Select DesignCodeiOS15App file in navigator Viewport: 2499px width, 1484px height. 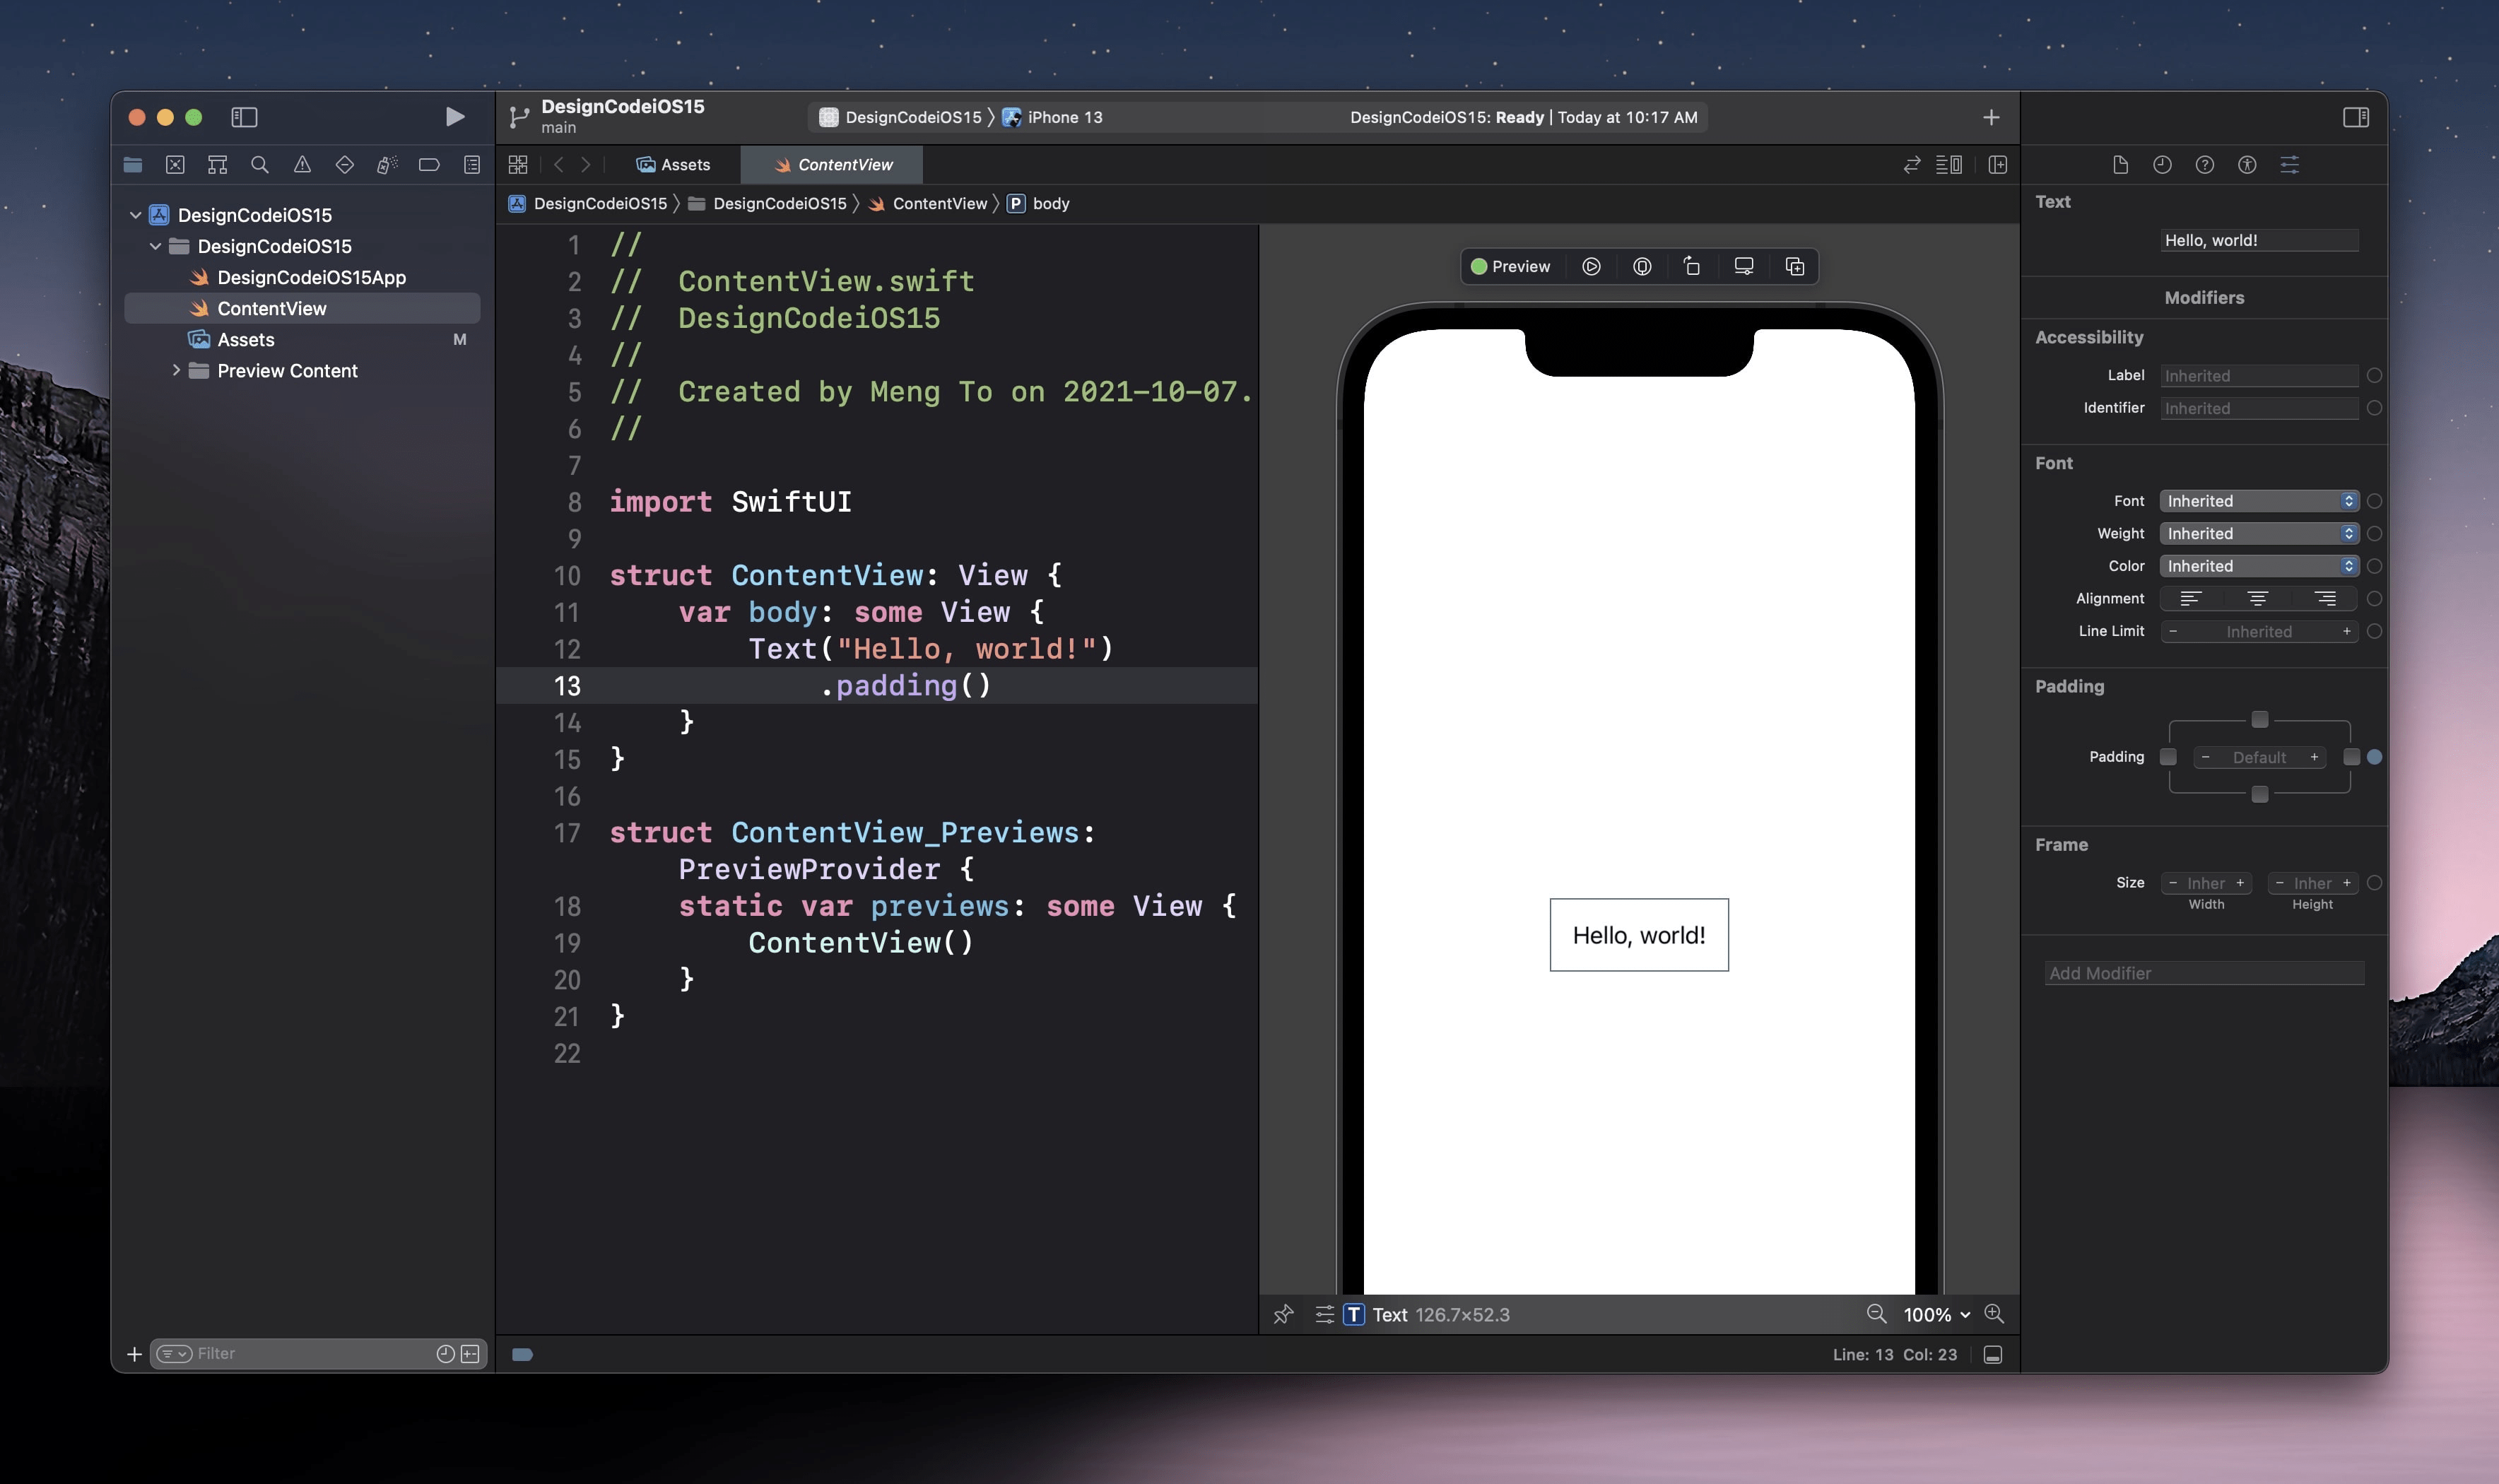[311, 277]
